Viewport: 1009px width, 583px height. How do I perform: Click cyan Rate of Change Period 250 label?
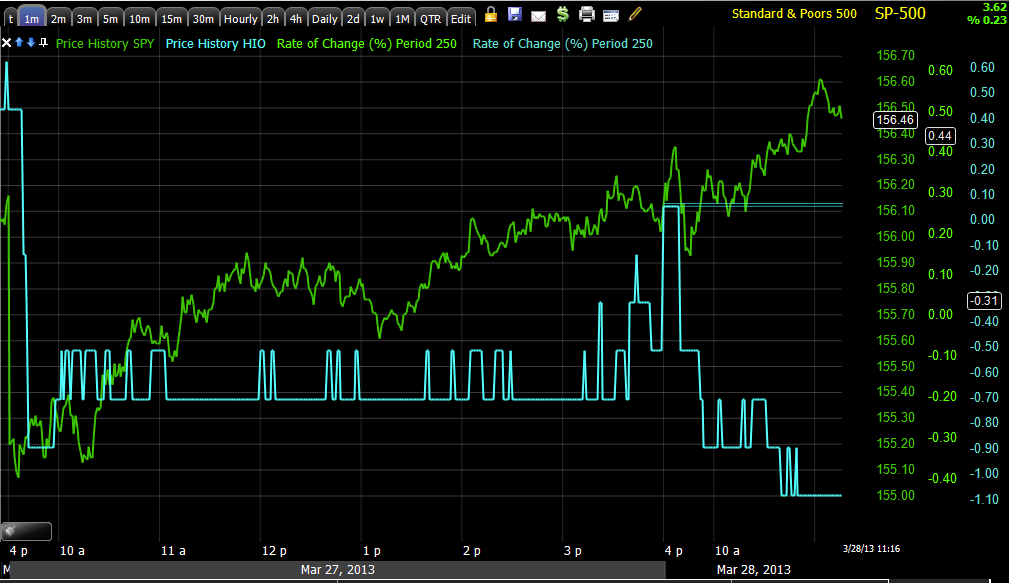(562, 44)
